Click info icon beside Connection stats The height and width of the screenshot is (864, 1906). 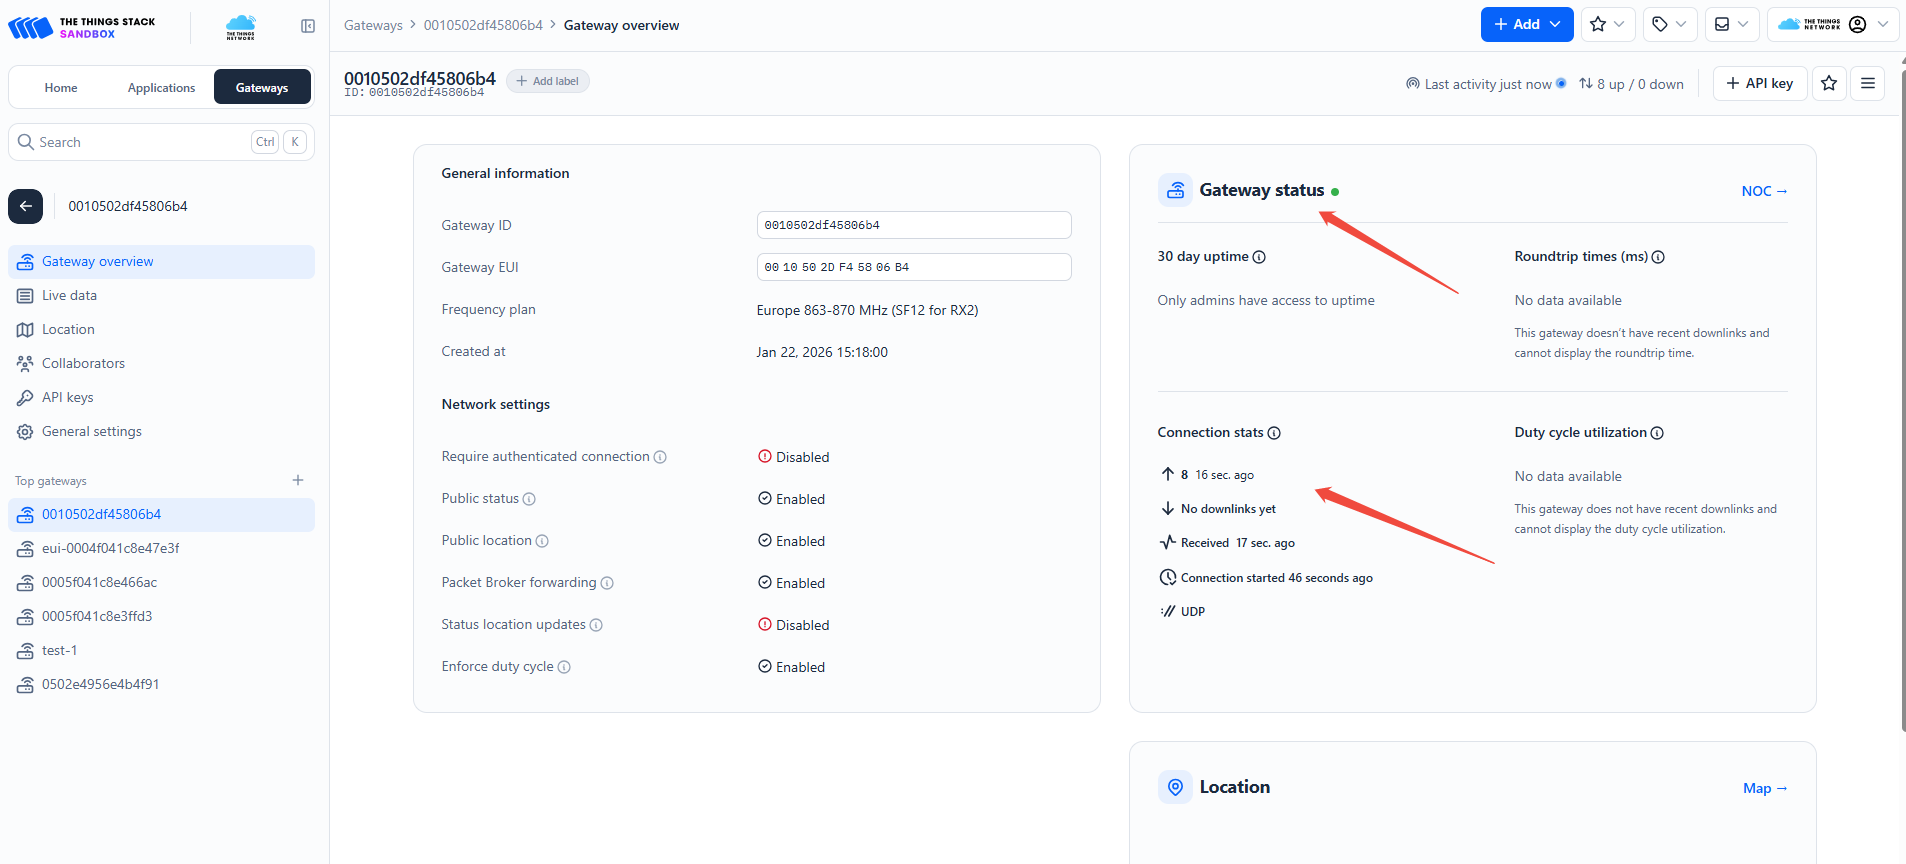(1274, 433)
